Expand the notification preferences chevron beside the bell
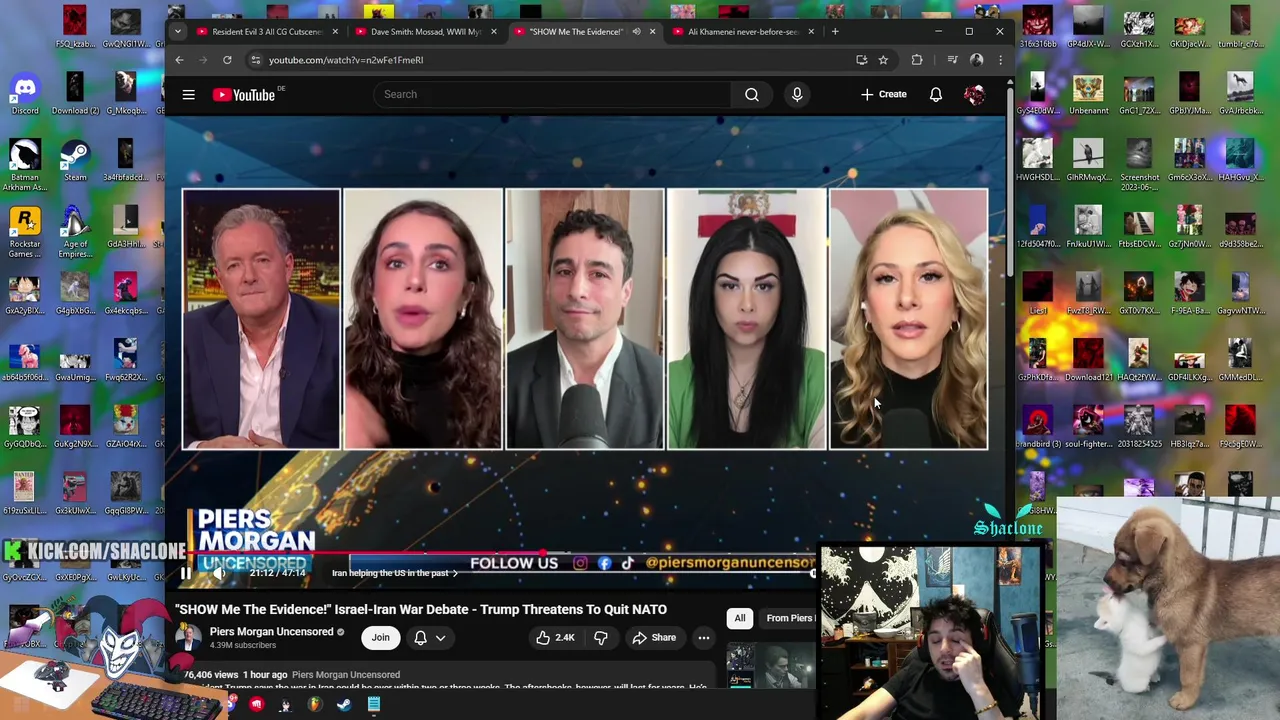The image size is (1280, 720). pyautogui.click(x=440, y=638)
